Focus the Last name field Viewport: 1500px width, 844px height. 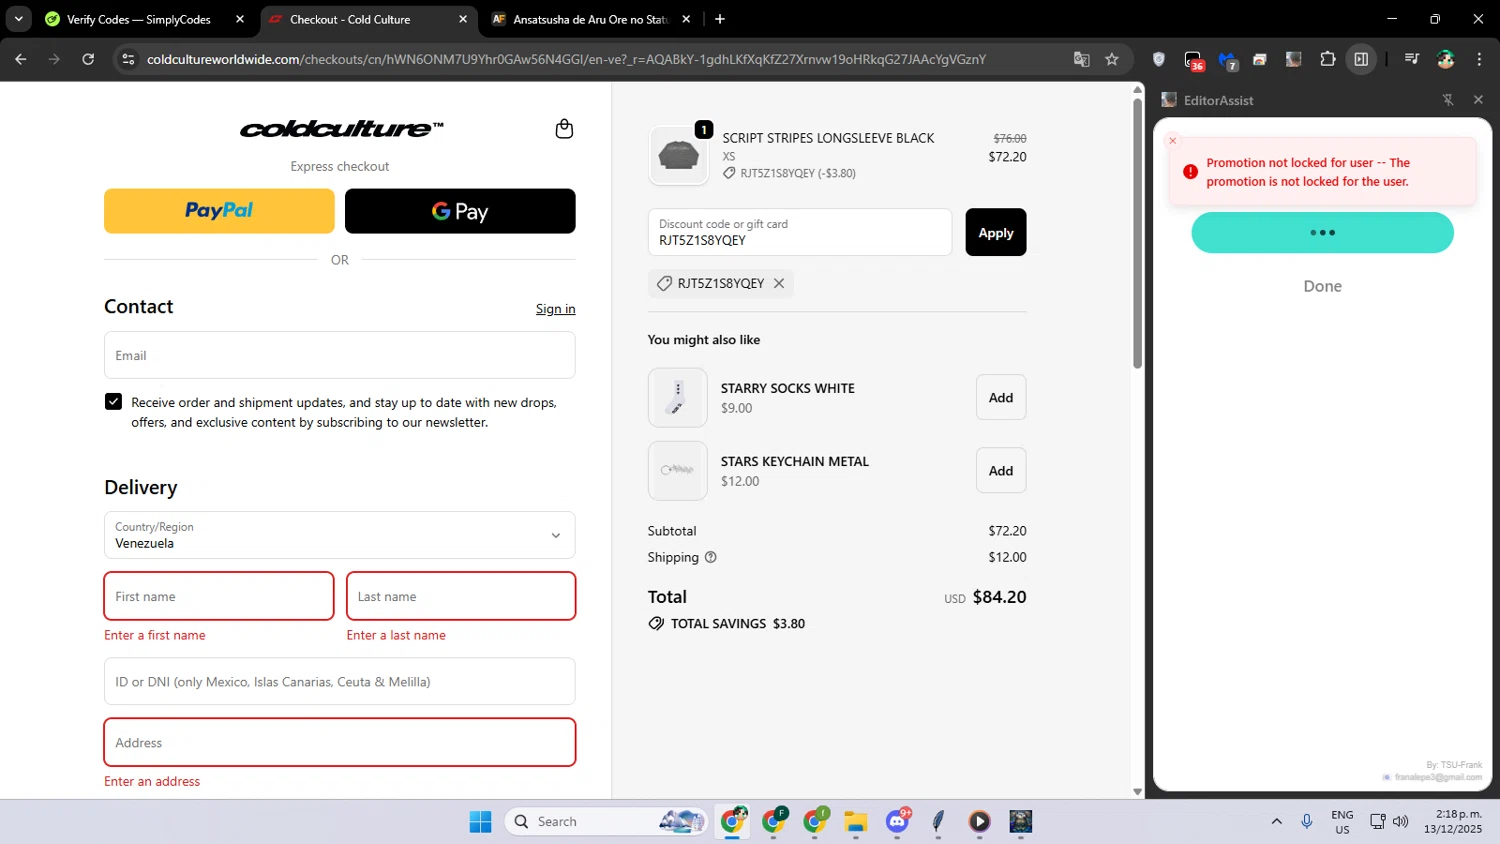click(x=461, y=596)
